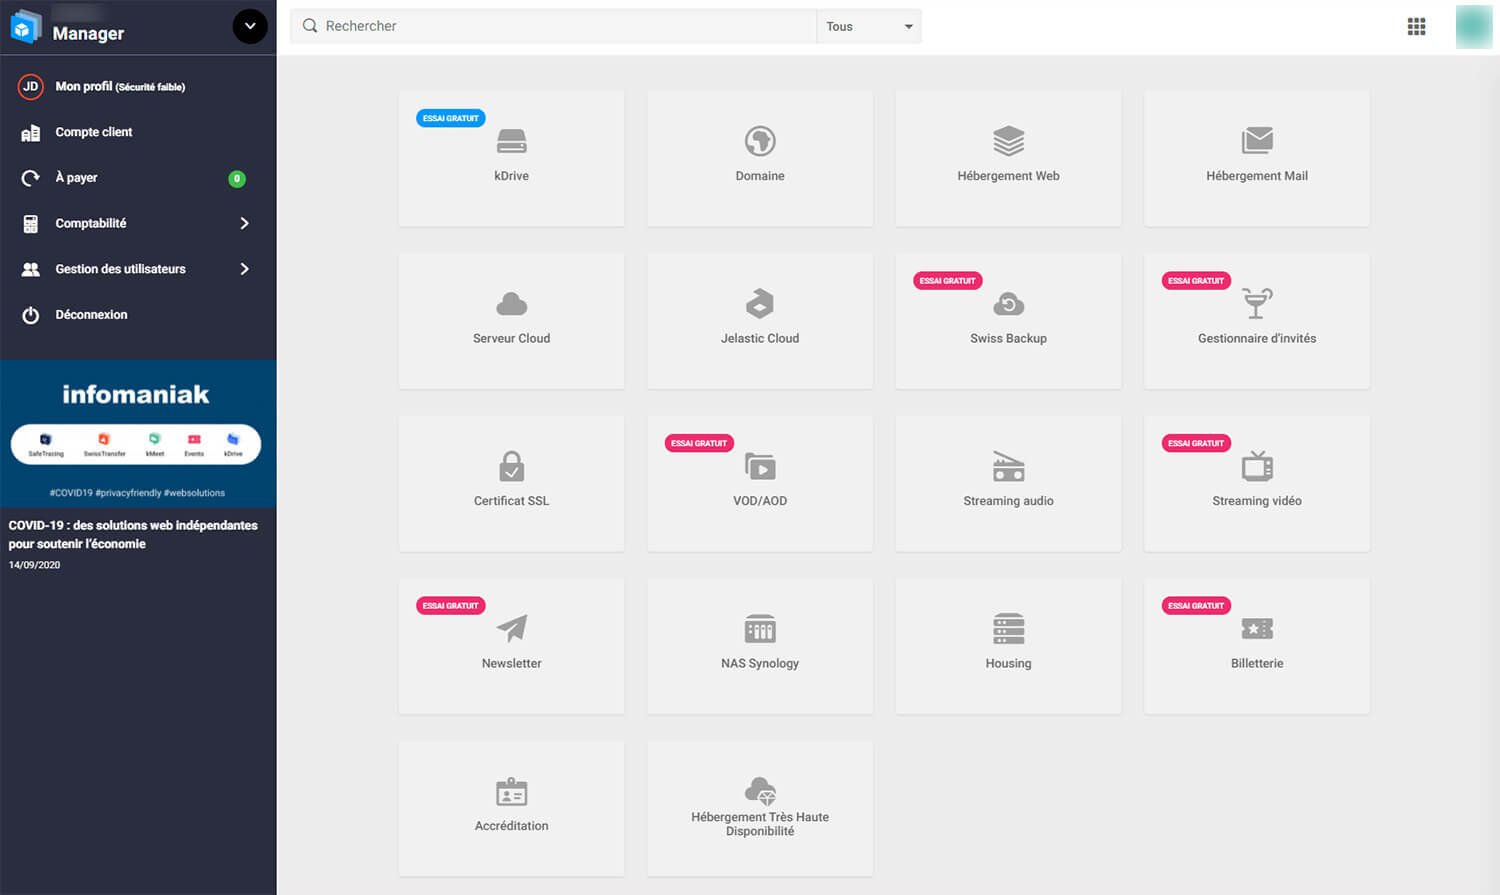The height and width of the screenshot is (895, 1500).
Task: Click the kDrive Essai gratuit badge
Action: coord(451,118)
